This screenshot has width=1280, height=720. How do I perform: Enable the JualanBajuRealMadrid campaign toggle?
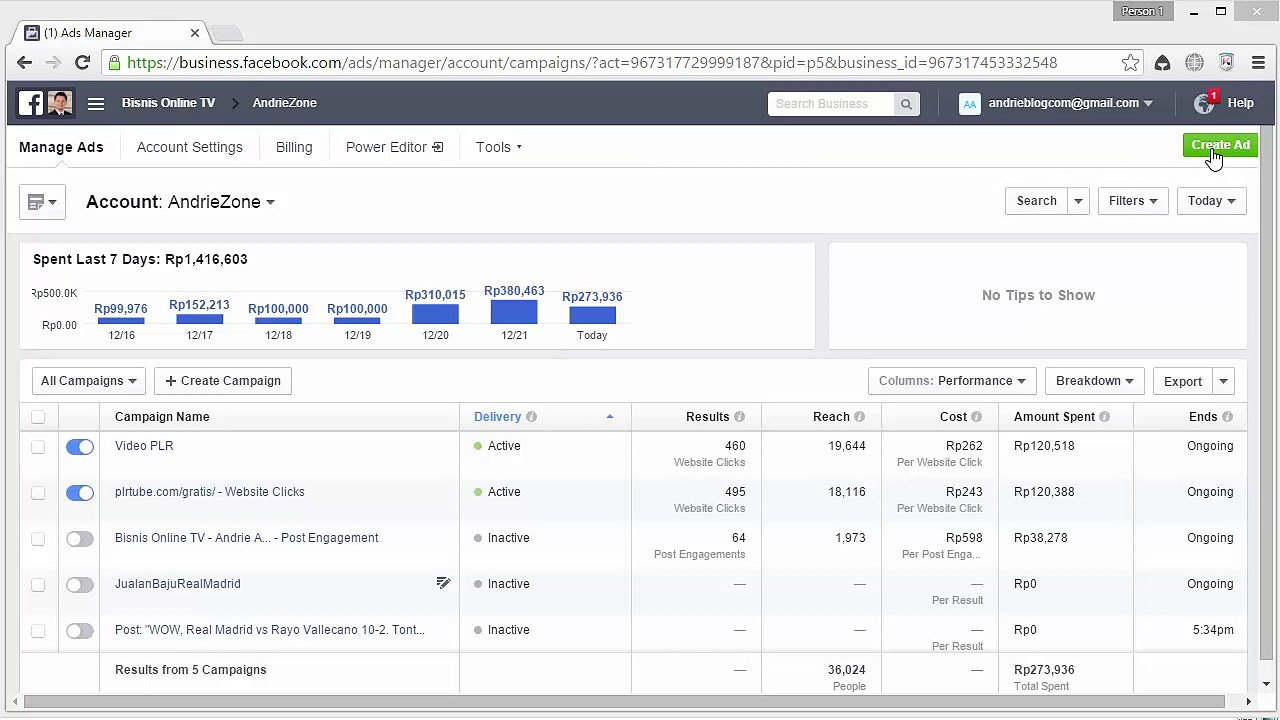click(80, 585)
